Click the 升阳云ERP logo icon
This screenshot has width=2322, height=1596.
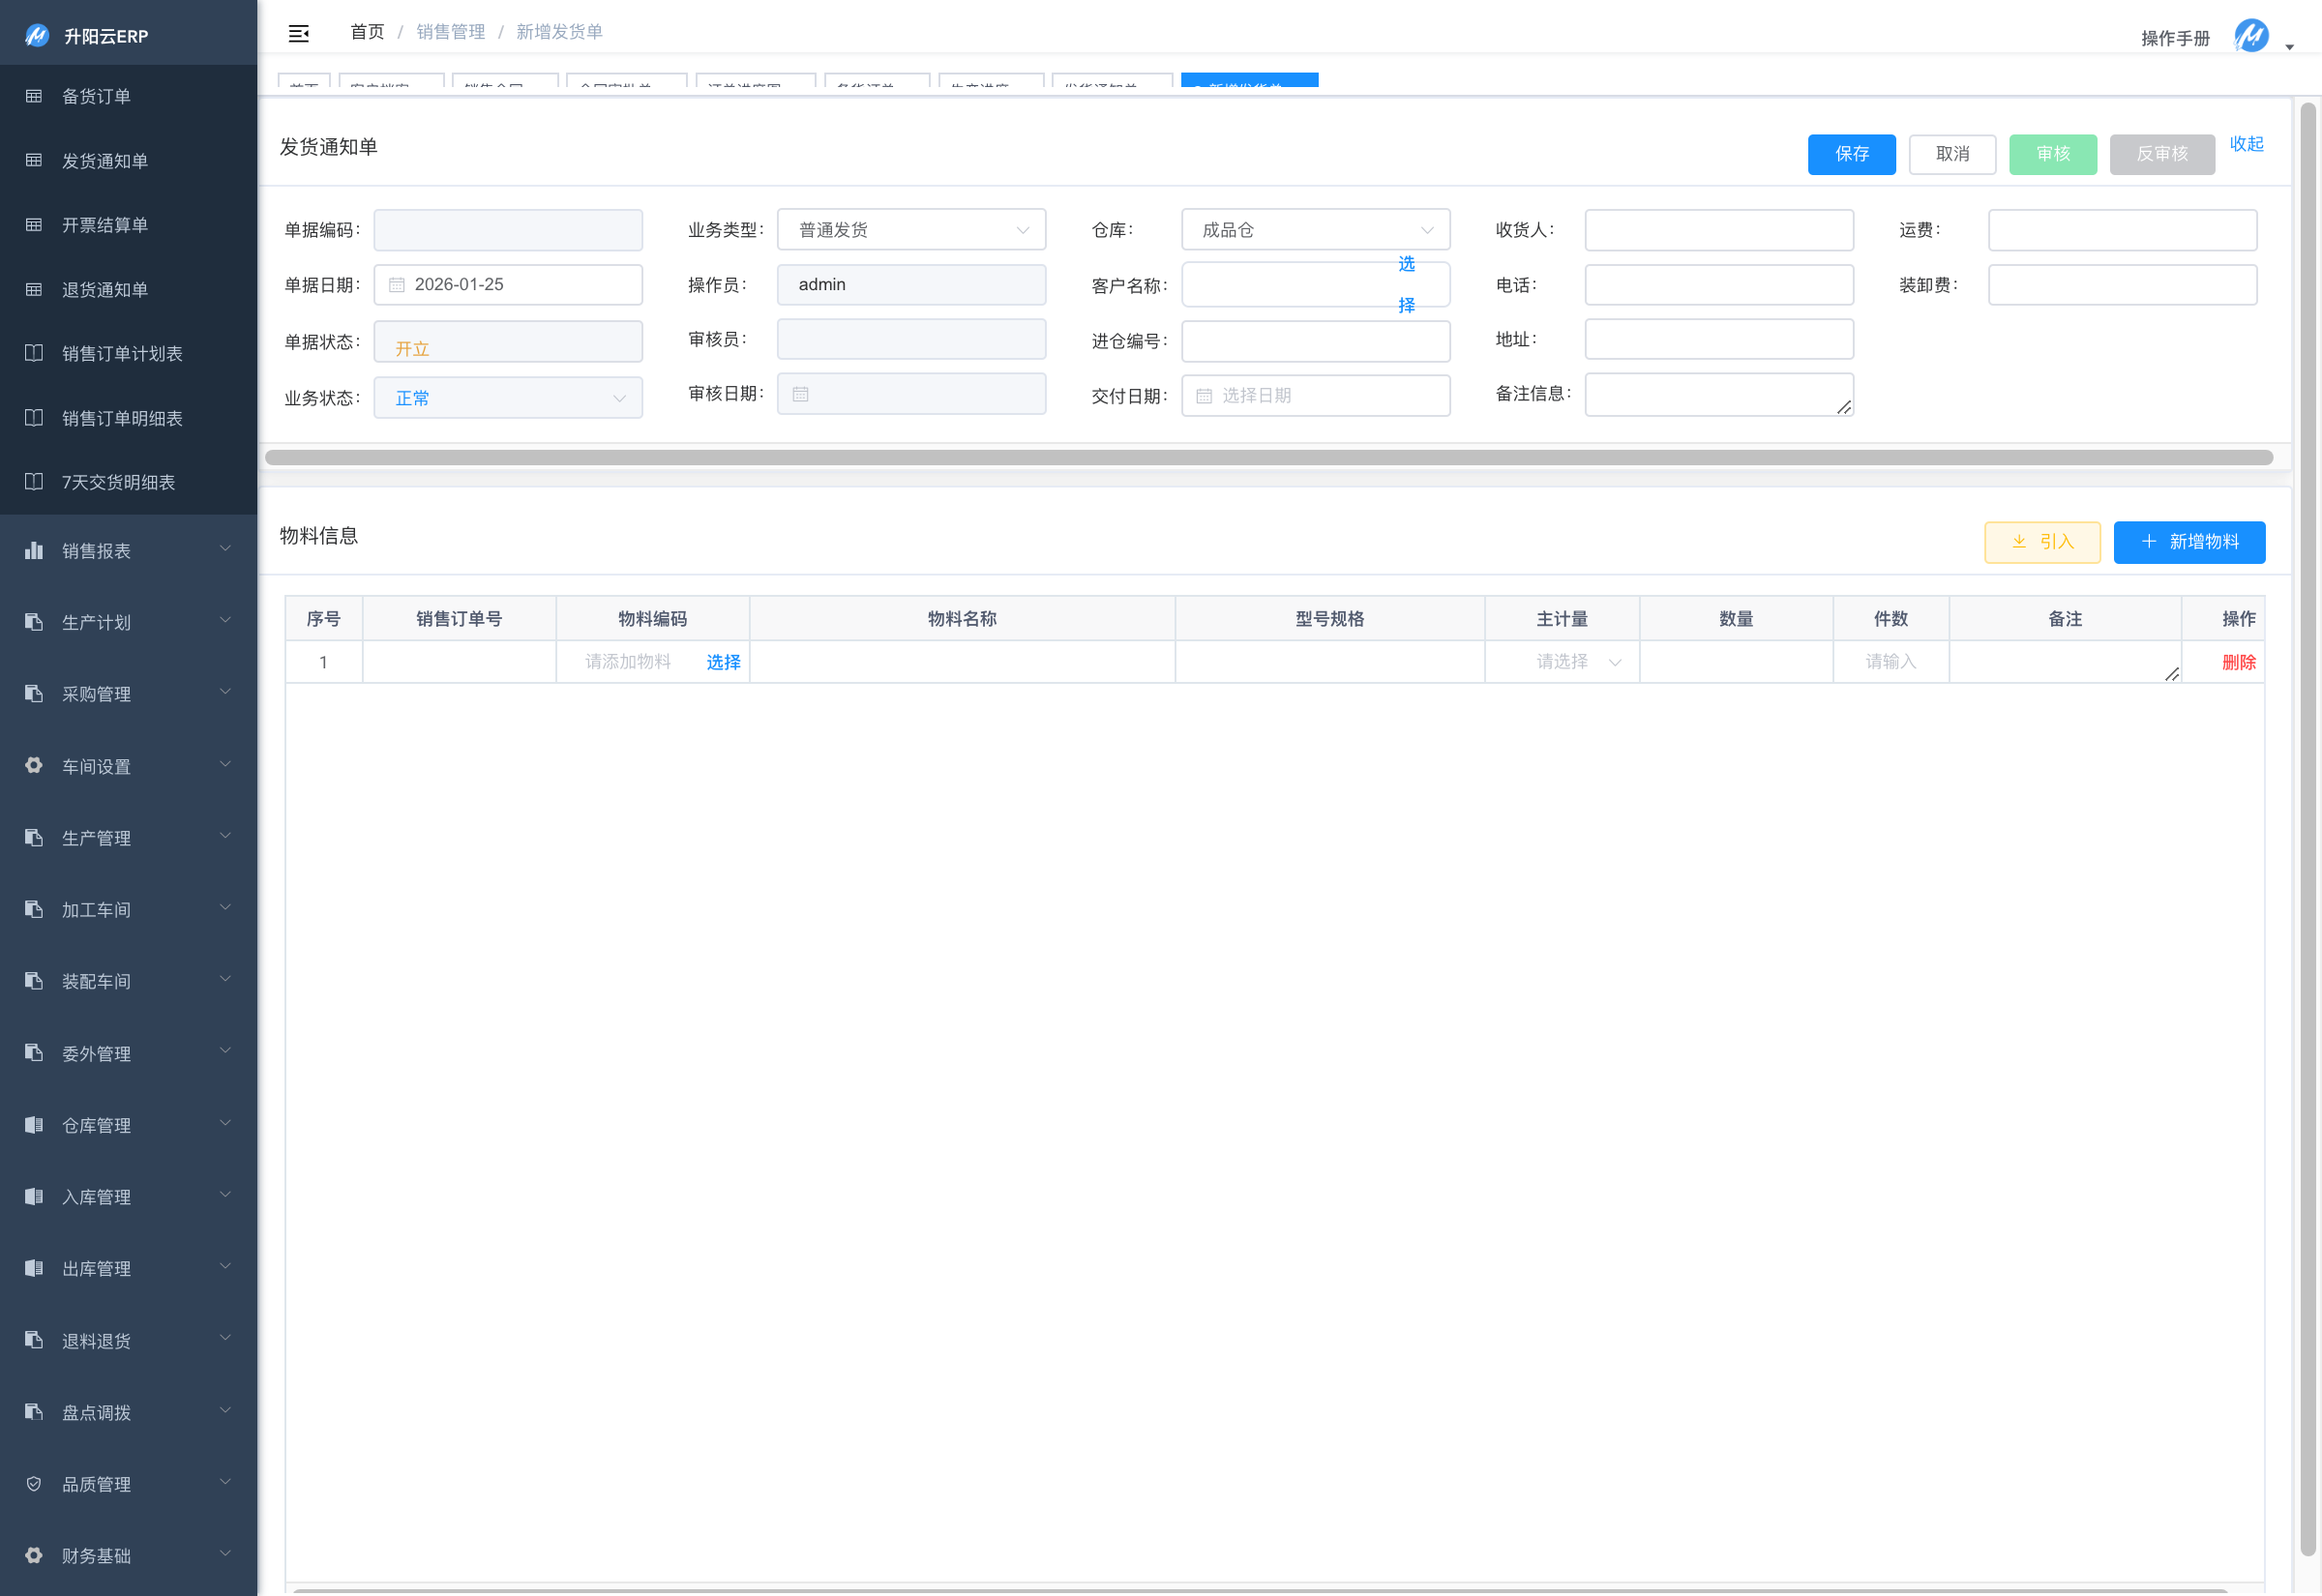[x=37, y=36]
